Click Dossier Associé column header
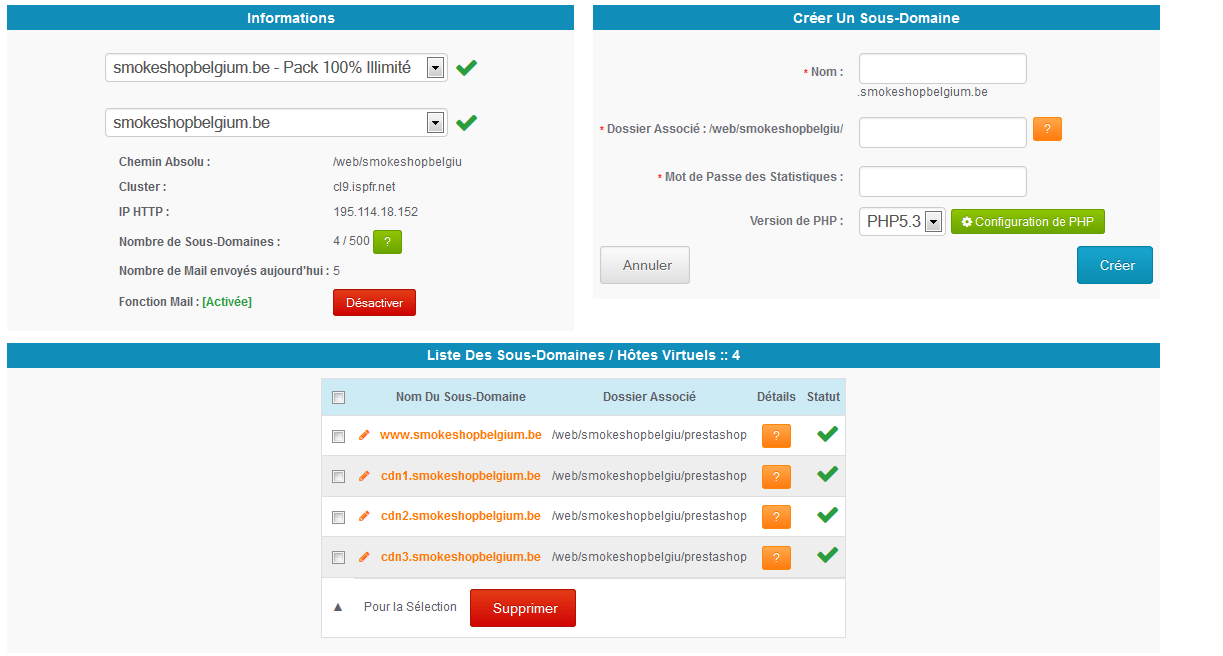The height and width of the screenshot is (656, 1223). pyautogui.click(x=649, y=397)
